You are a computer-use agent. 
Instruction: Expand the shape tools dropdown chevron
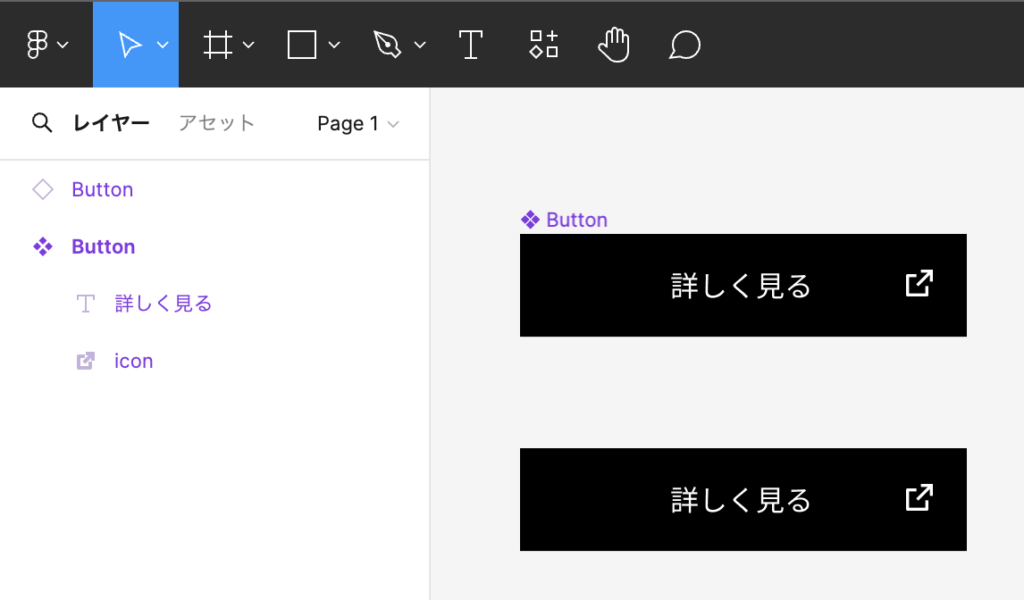334,45
